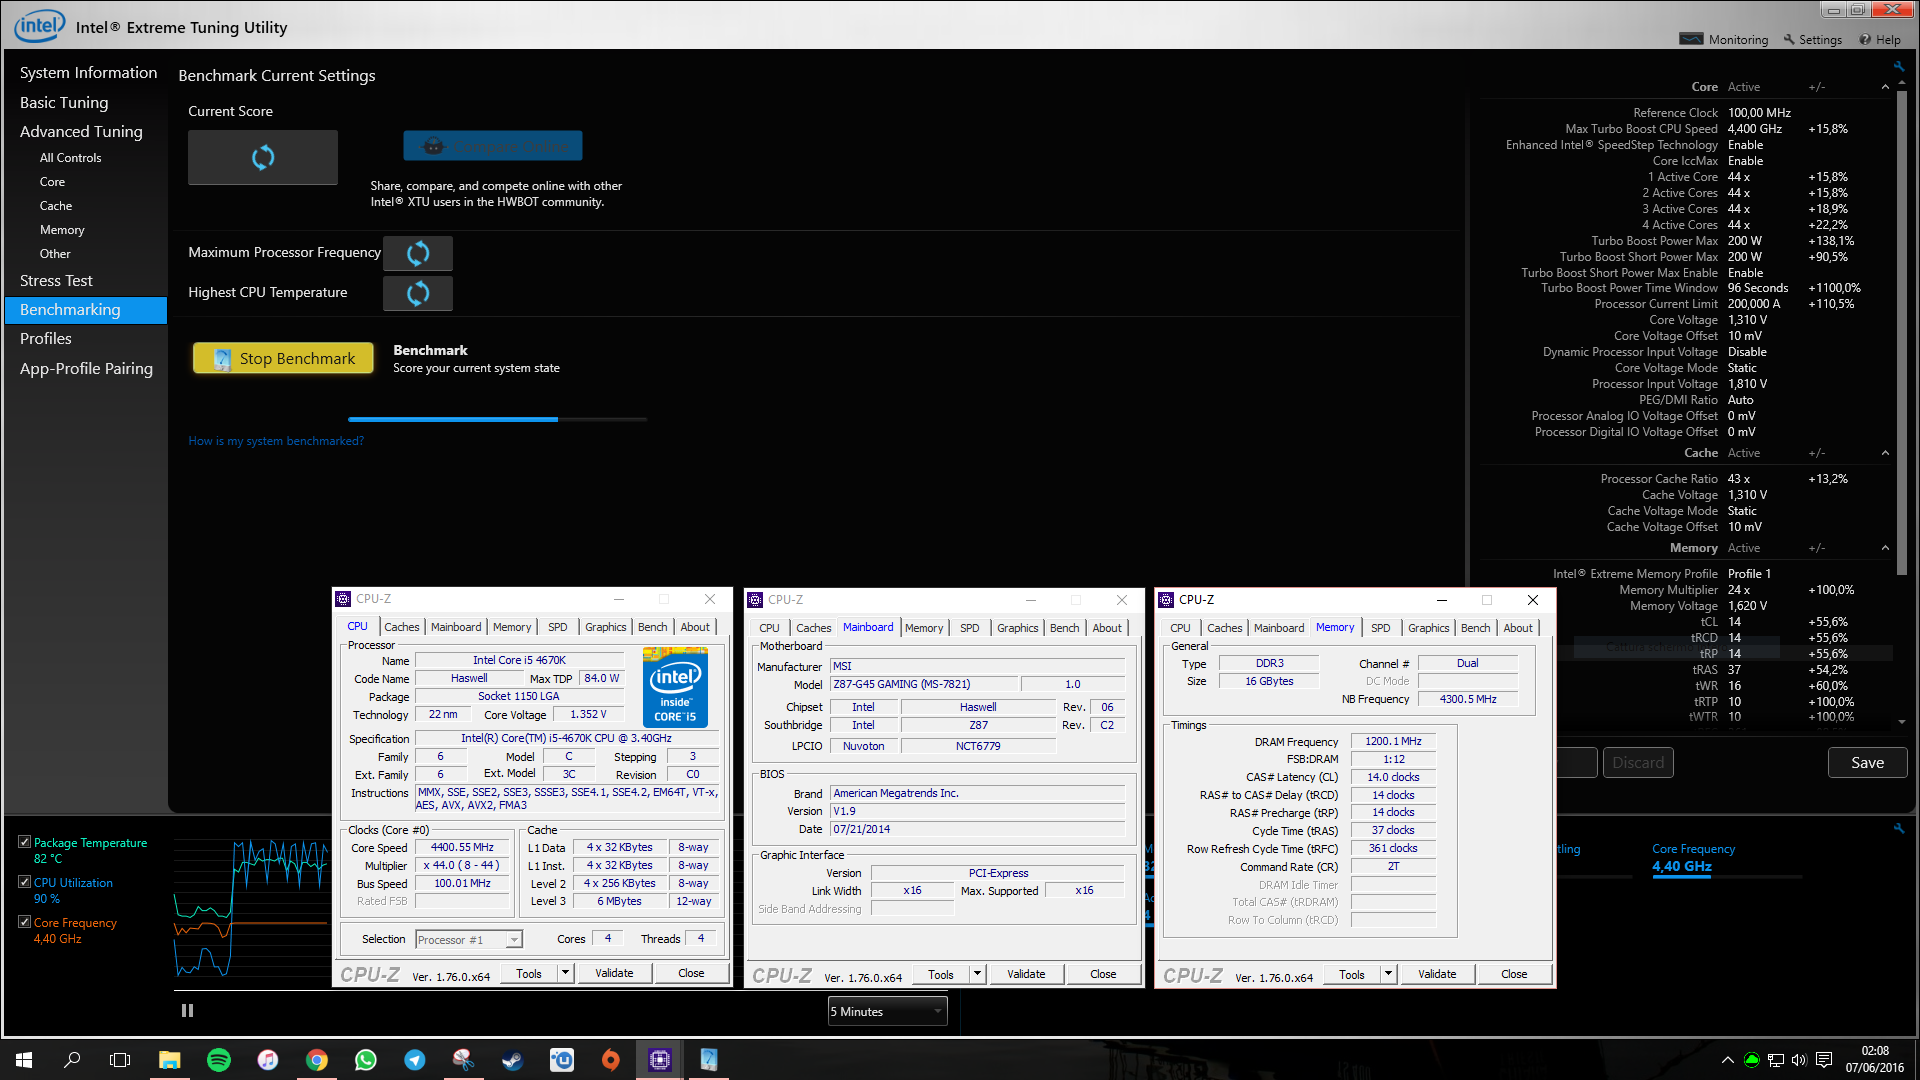The image size is (1920, 1080).
Task: Click Validate in the CPU tab window
Action: (x=614, y=973)
